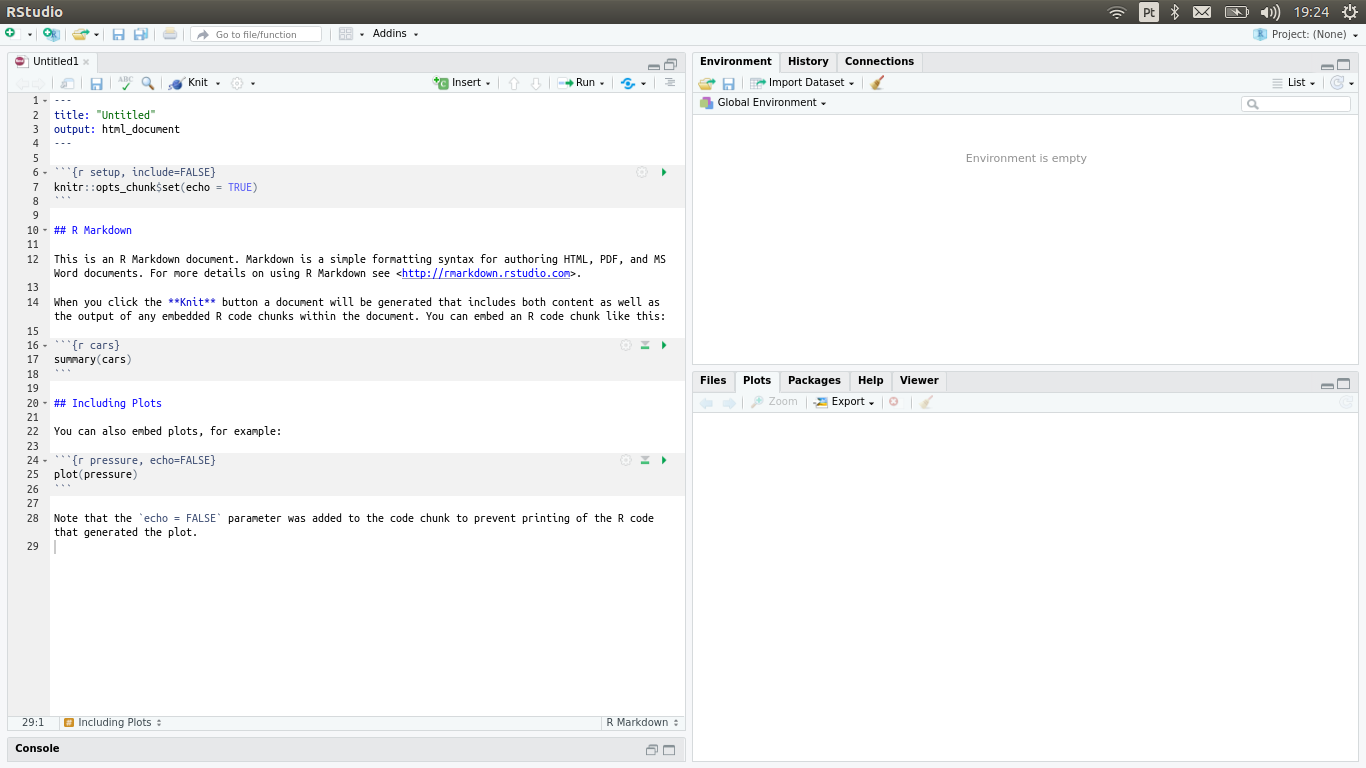Open the rmarkdown.rstudio.com link
The width and height of the screenshot is (1366, 768).
[x=486, y=274]
